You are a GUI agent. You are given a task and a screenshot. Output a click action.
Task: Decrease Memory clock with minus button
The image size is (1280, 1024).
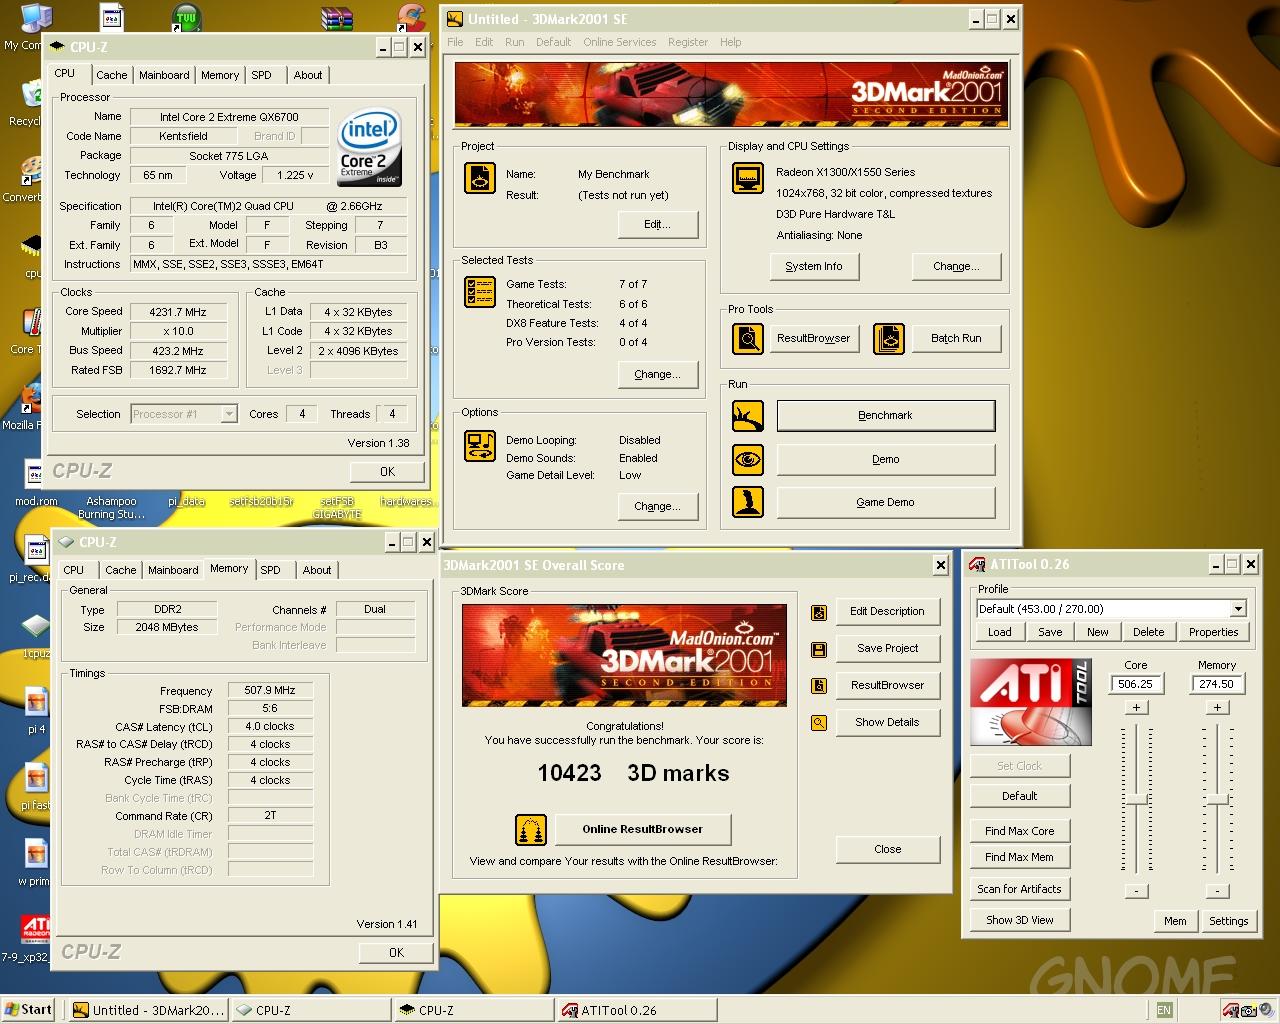(1217, 891)
